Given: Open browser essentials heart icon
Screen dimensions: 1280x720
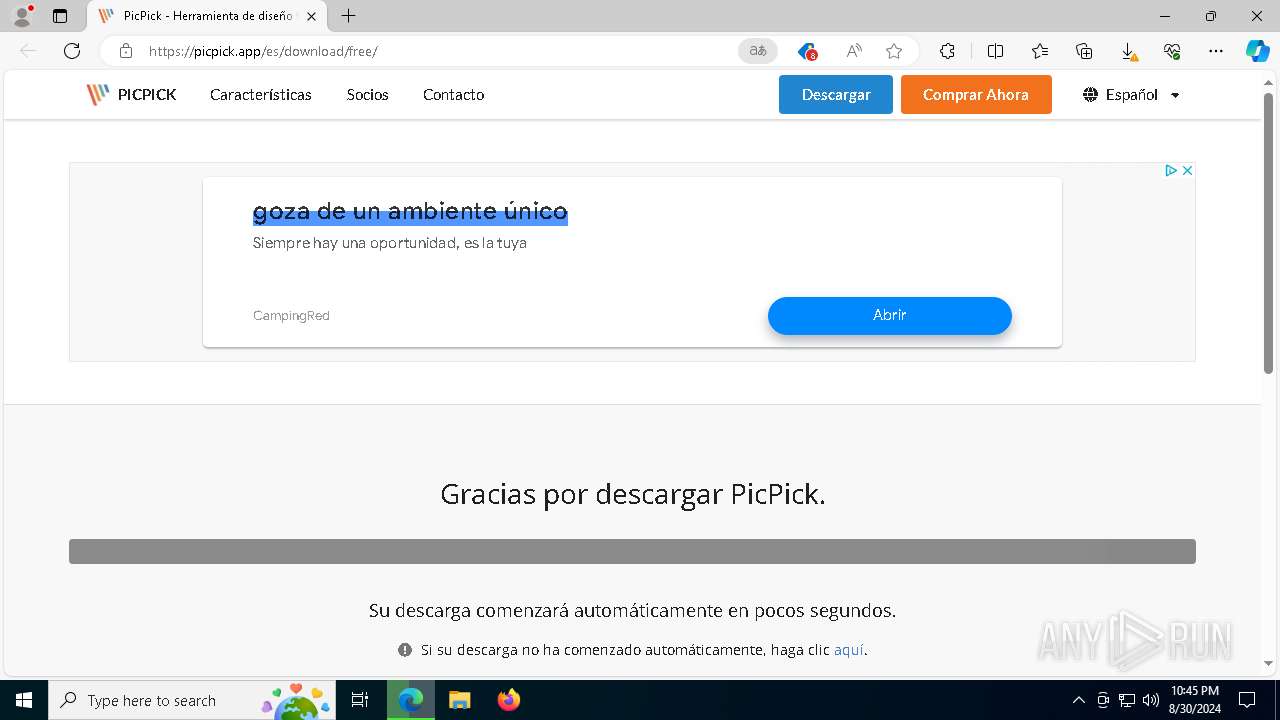Looking at the screenshot, I should [x=1172, y=51].
